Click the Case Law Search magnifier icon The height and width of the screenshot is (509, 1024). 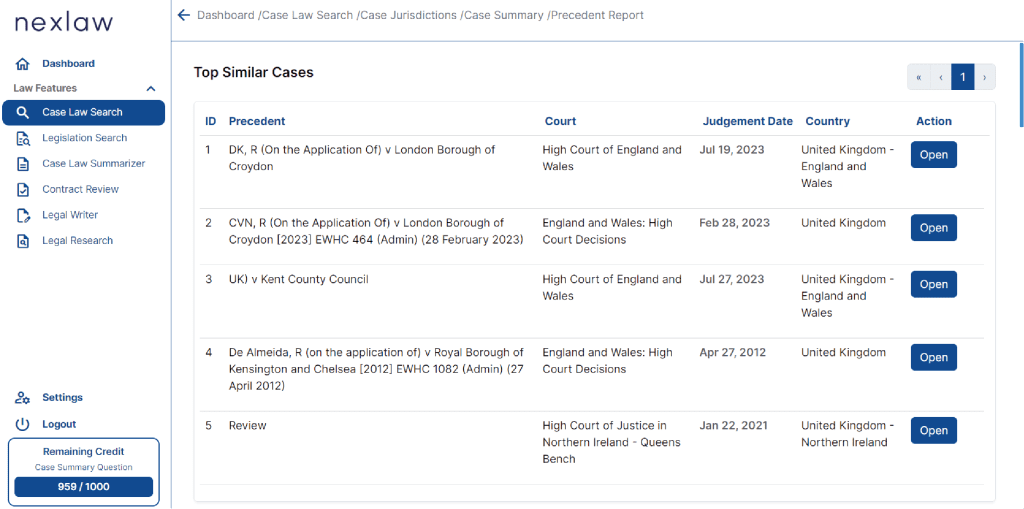[23, 112]
